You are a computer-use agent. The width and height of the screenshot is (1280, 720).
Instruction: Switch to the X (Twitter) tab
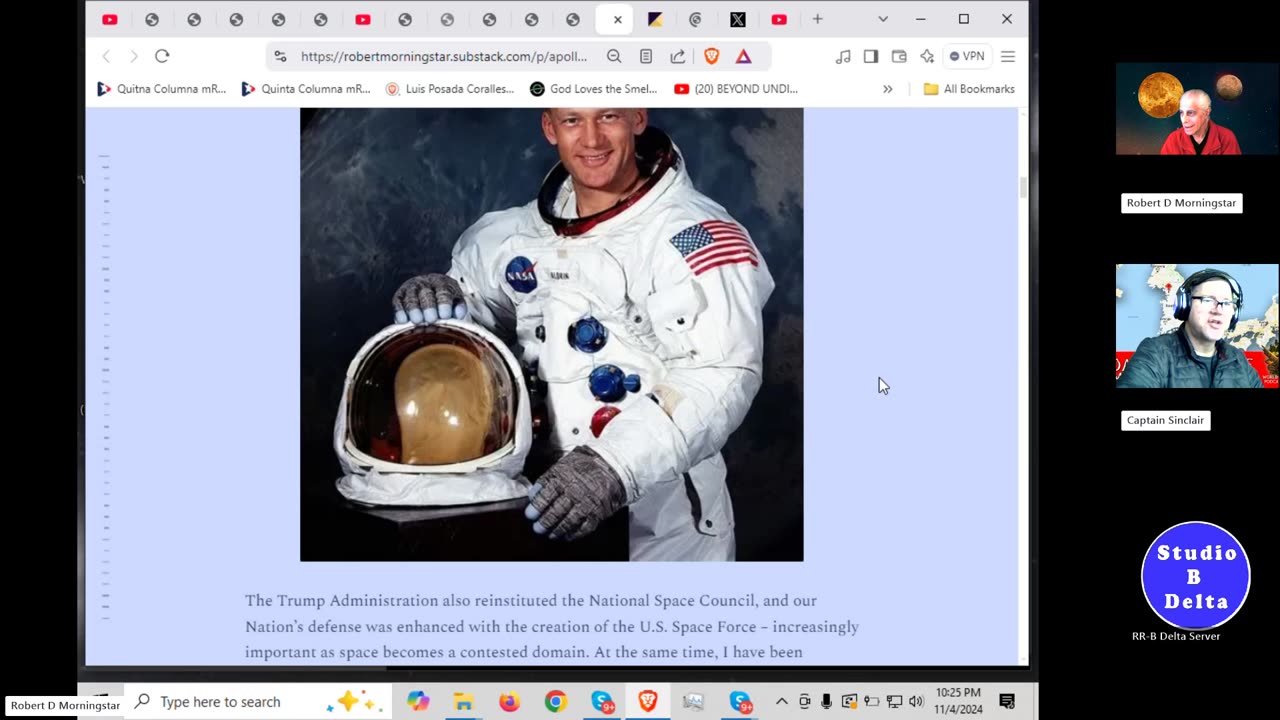coord(737,19)
